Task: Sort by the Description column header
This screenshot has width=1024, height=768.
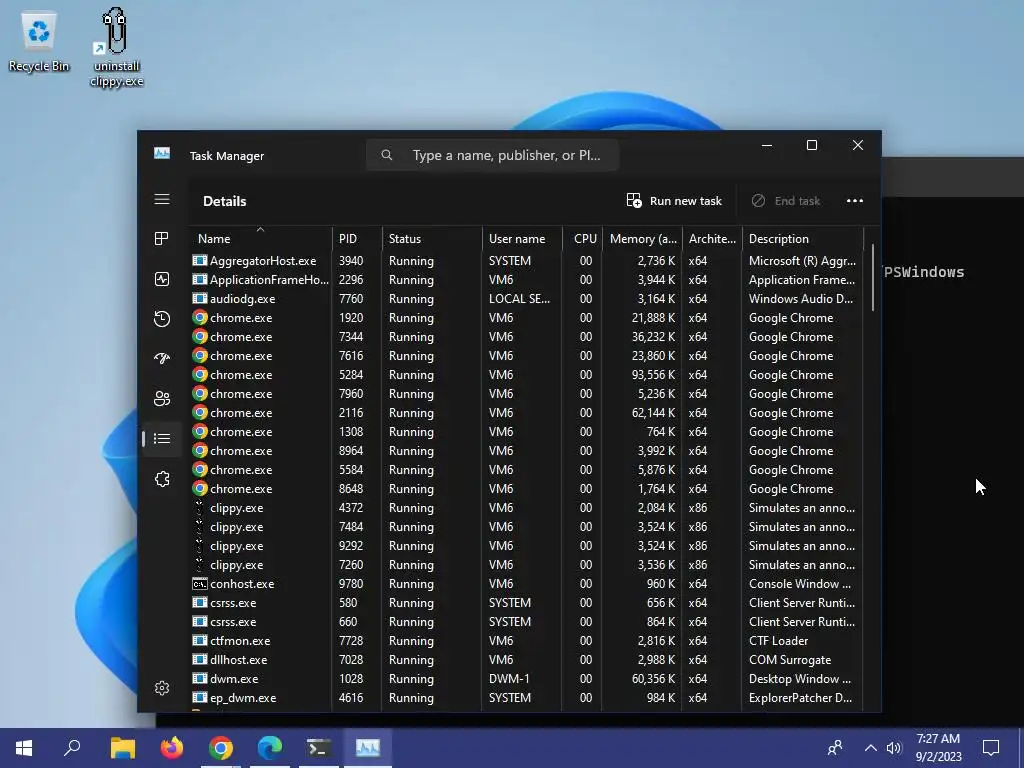Action: (803, 238)
